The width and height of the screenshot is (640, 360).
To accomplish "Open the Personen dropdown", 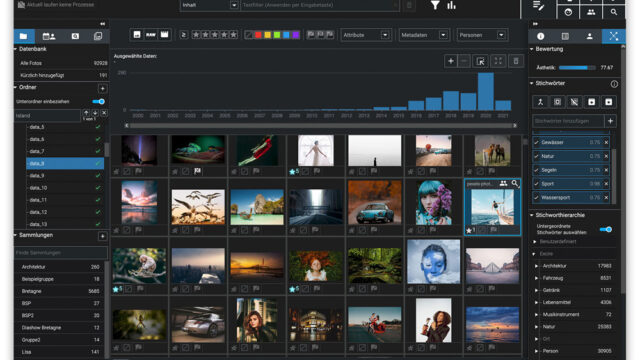I will coord(482,35).
